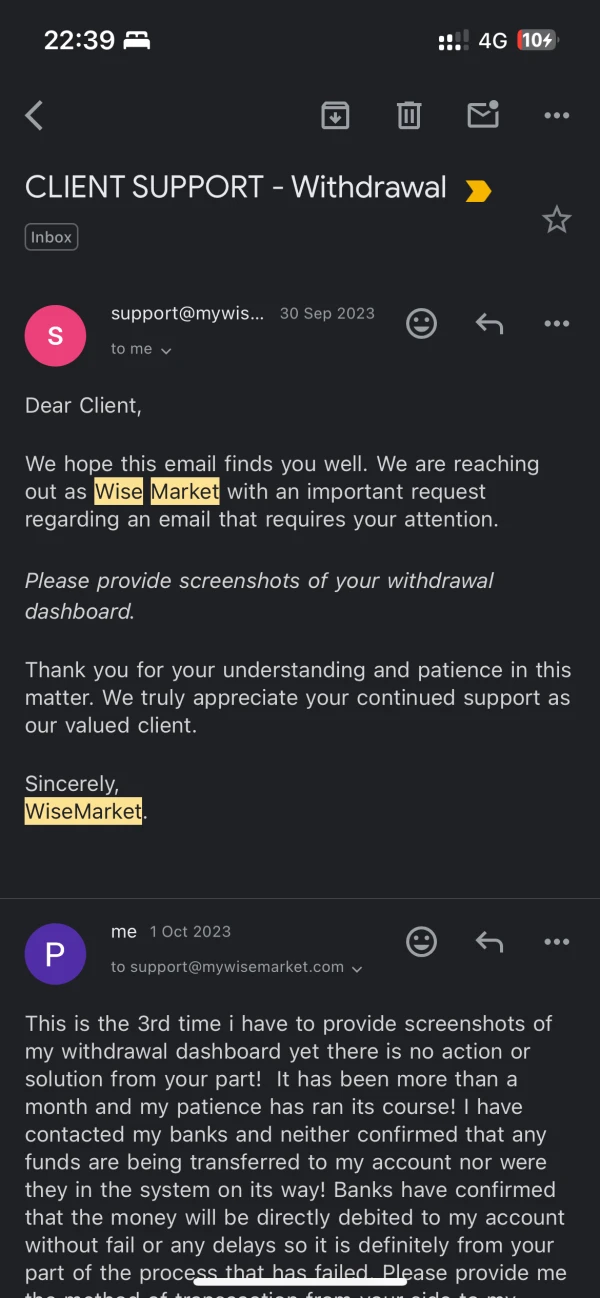Mark the email as unread
The width and height of the screenshot is (600, 1298).
coord(483,116)
